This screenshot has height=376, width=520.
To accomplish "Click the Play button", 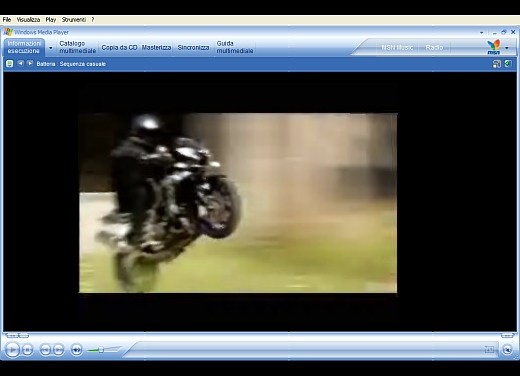I will coord(12,350).
